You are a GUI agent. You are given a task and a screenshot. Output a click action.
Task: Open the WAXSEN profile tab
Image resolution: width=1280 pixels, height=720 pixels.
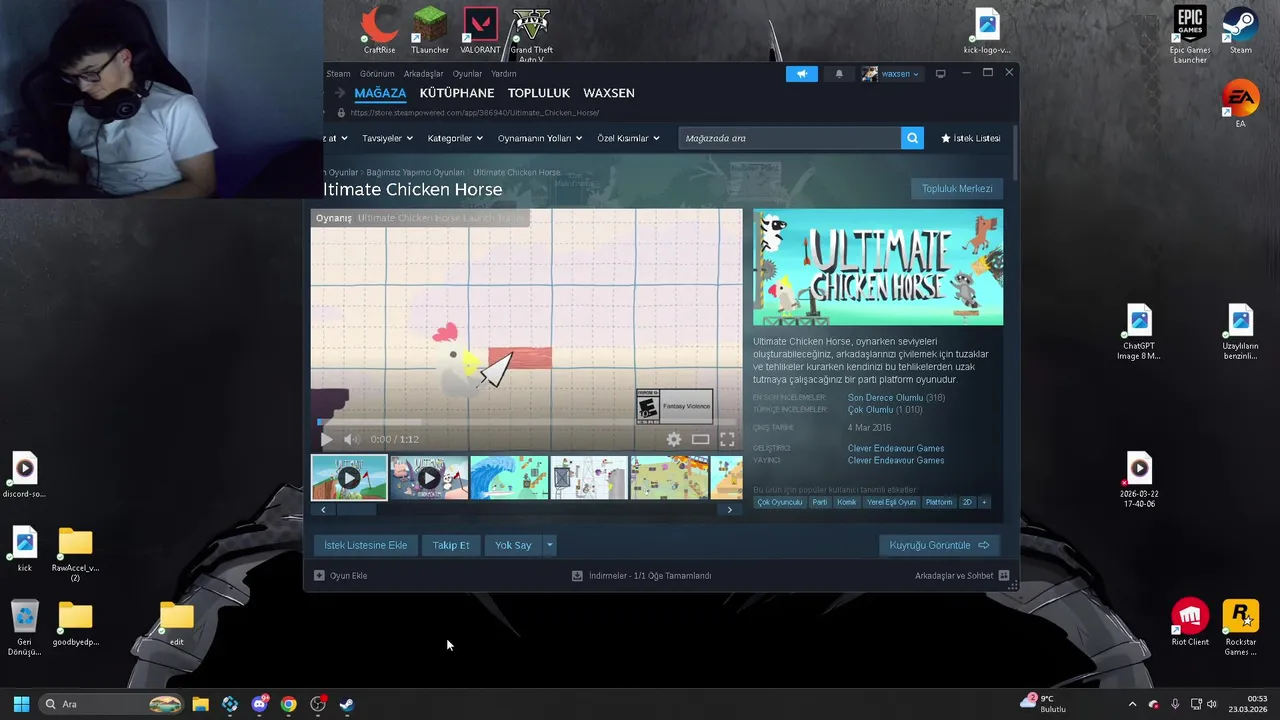click(x=609, y=93)
